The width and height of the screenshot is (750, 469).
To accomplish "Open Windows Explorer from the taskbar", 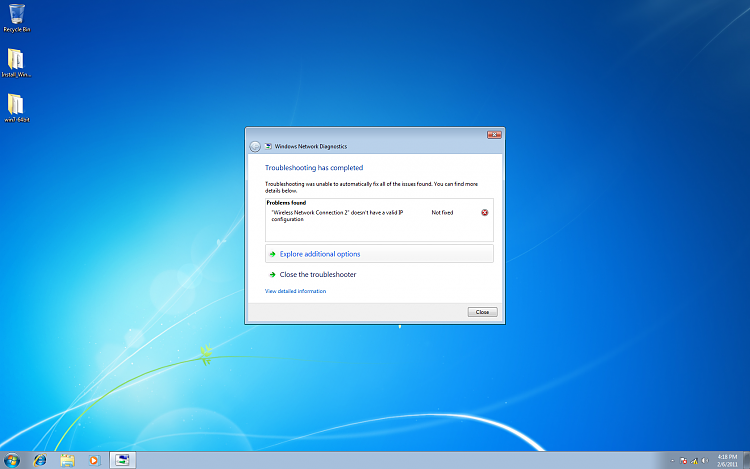I will [67, 460].
